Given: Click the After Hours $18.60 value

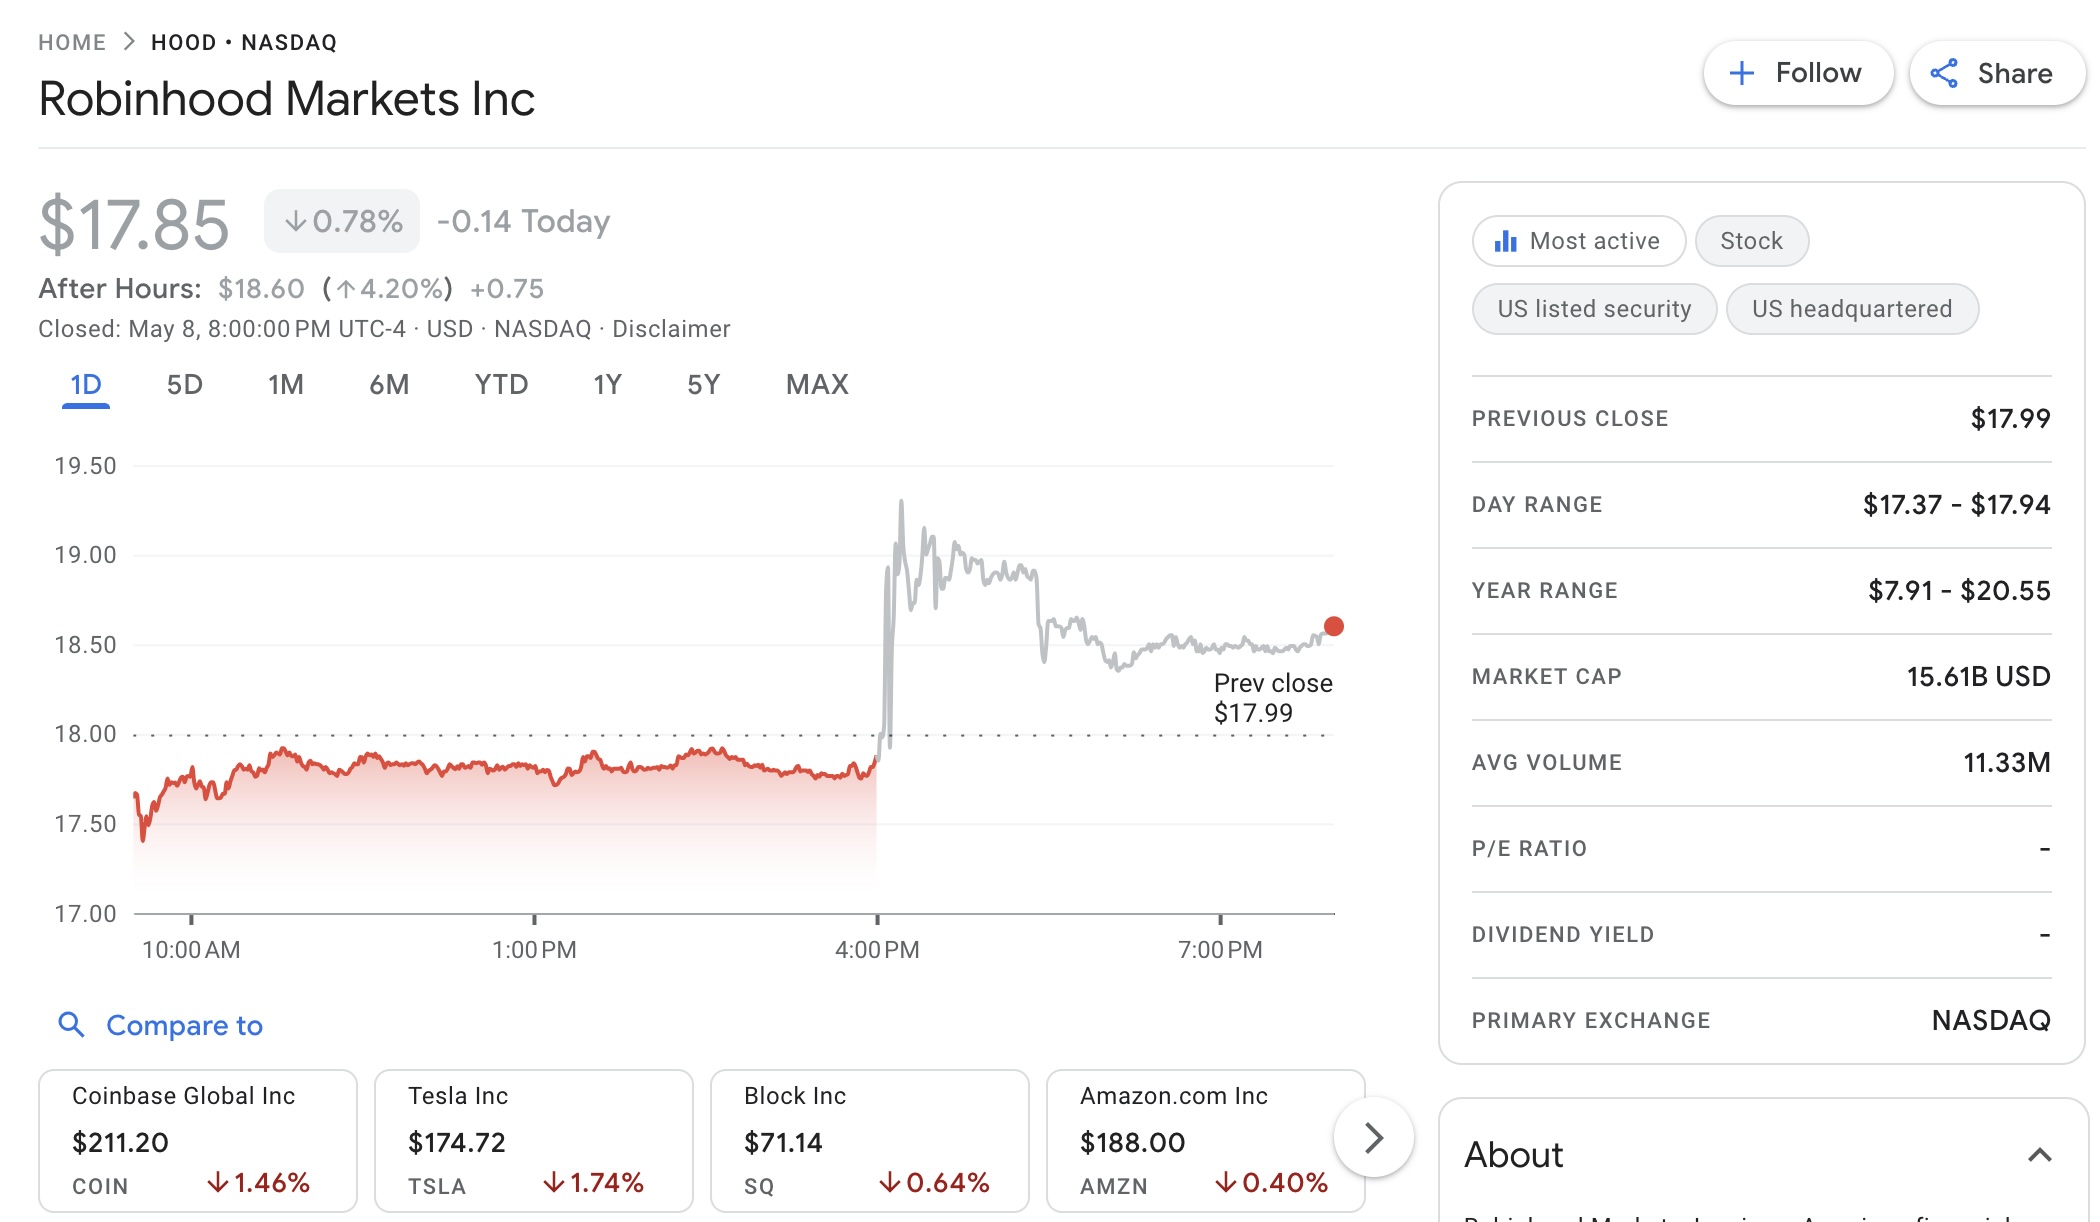Looking at the screenshot, I should click(261, 289).
